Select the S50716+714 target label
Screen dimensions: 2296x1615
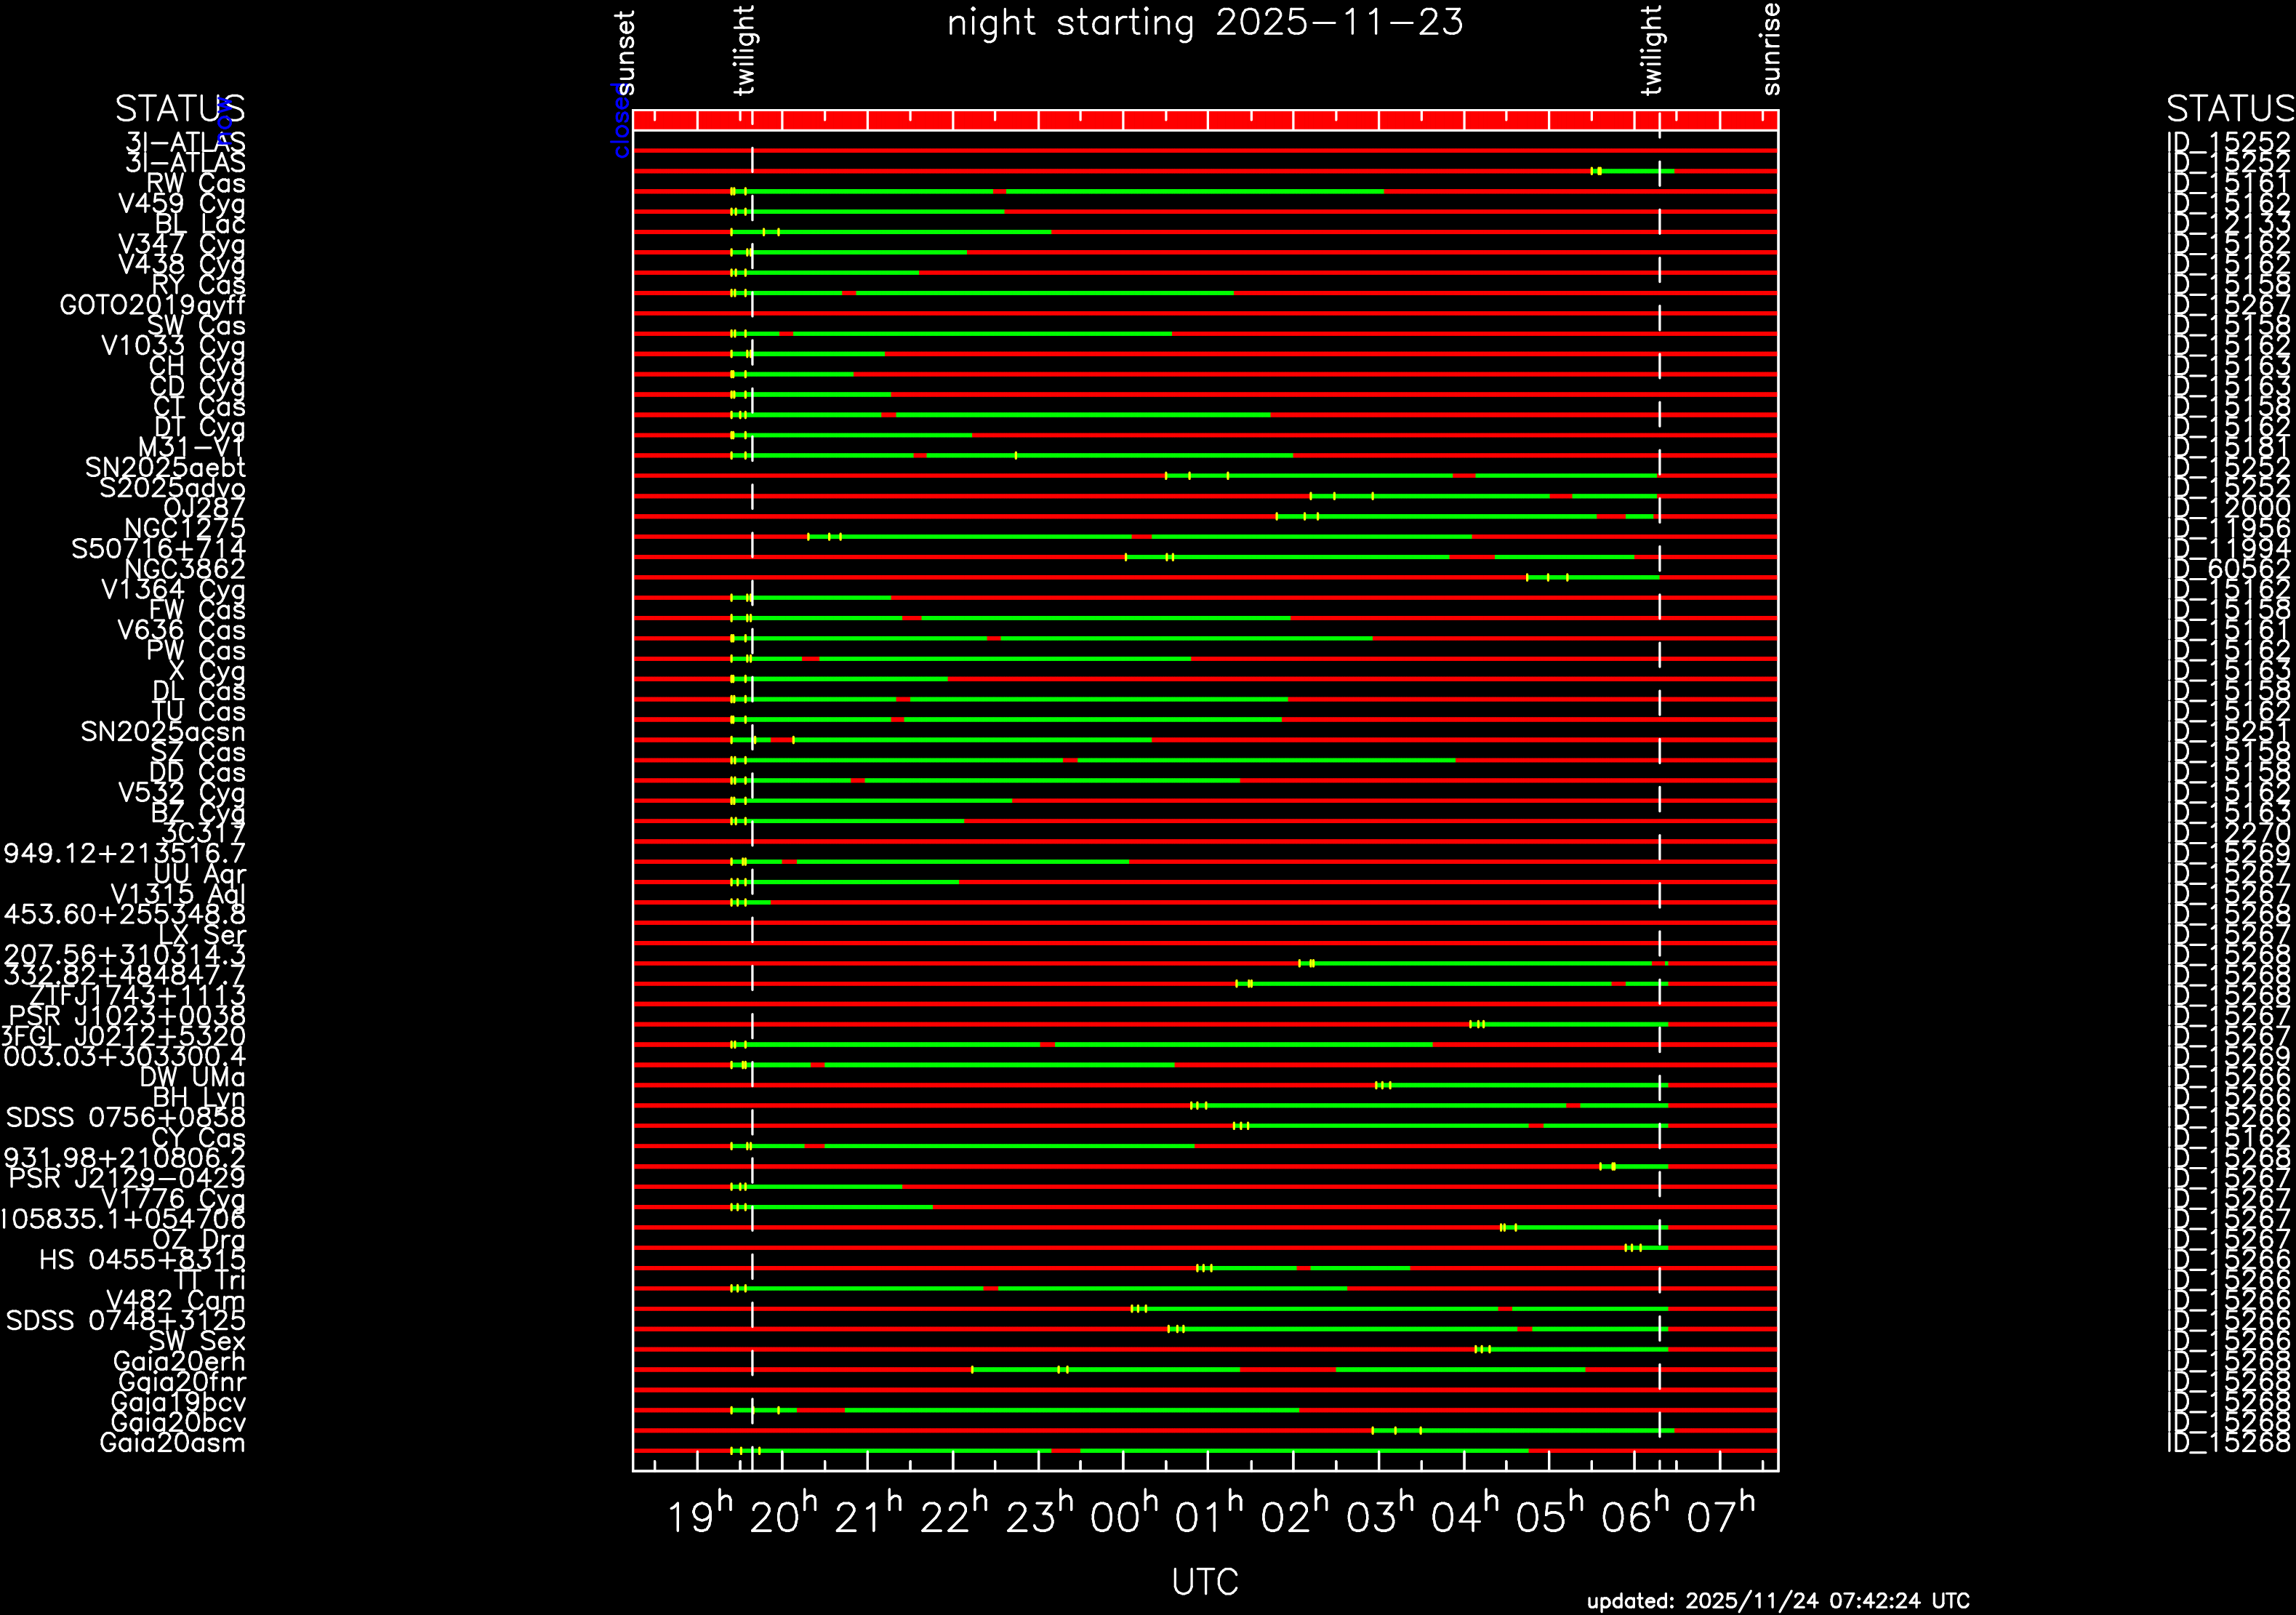point(158,549)
